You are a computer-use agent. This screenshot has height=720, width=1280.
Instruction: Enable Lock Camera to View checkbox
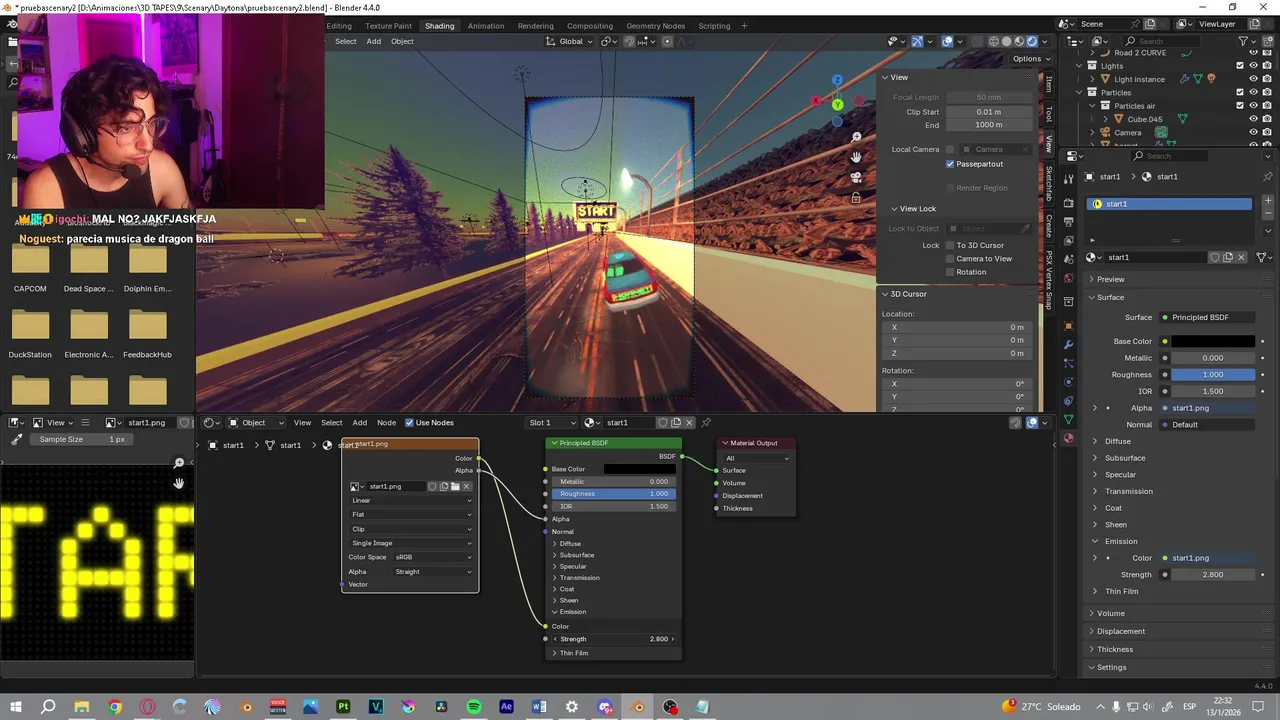point(950,258)
